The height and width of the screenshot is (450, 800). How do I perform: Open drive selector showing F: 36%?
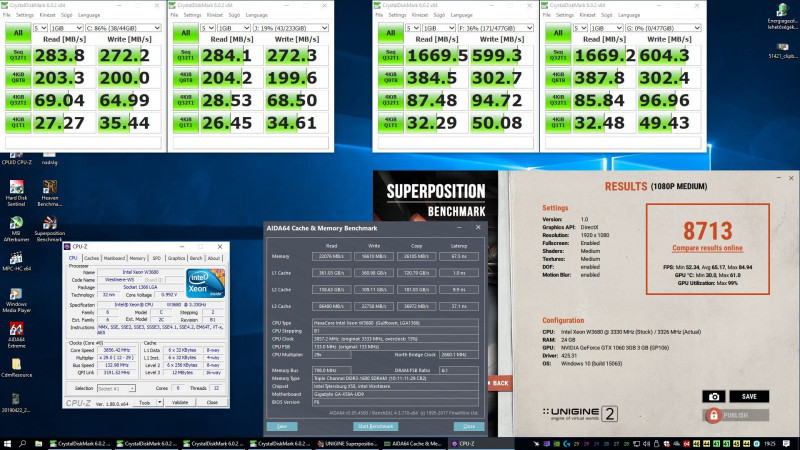tap(496, 28)
